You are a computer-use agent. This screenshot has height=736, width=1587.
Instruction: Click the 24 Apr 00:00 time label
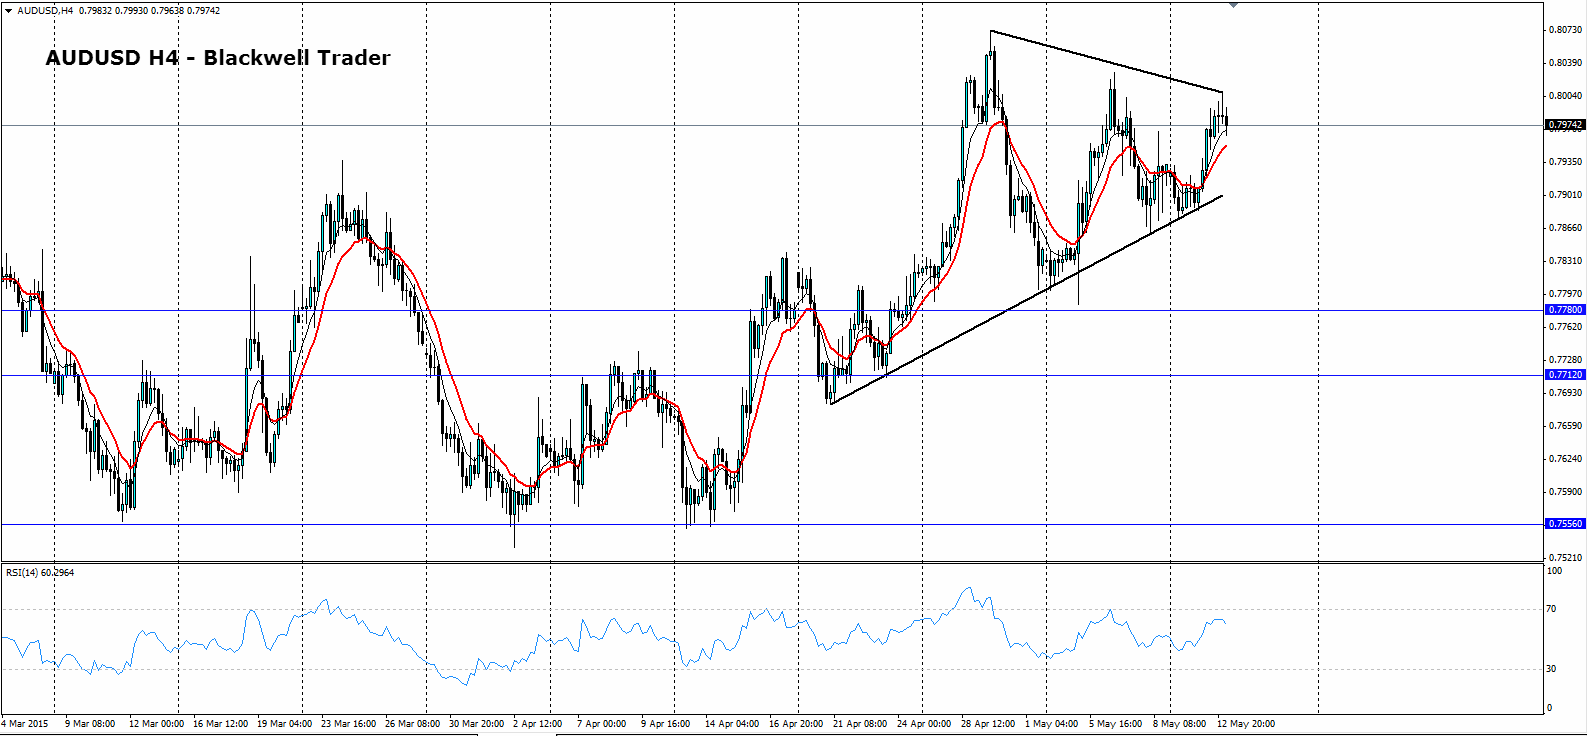click(924, 723)
